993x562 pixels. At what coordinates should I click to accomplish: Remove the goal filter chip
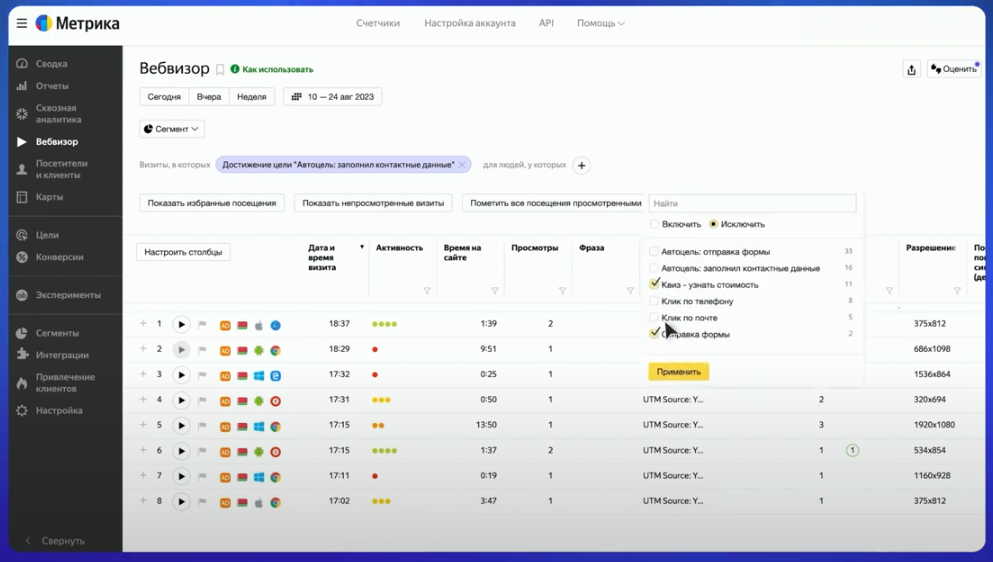pos(462,165)
